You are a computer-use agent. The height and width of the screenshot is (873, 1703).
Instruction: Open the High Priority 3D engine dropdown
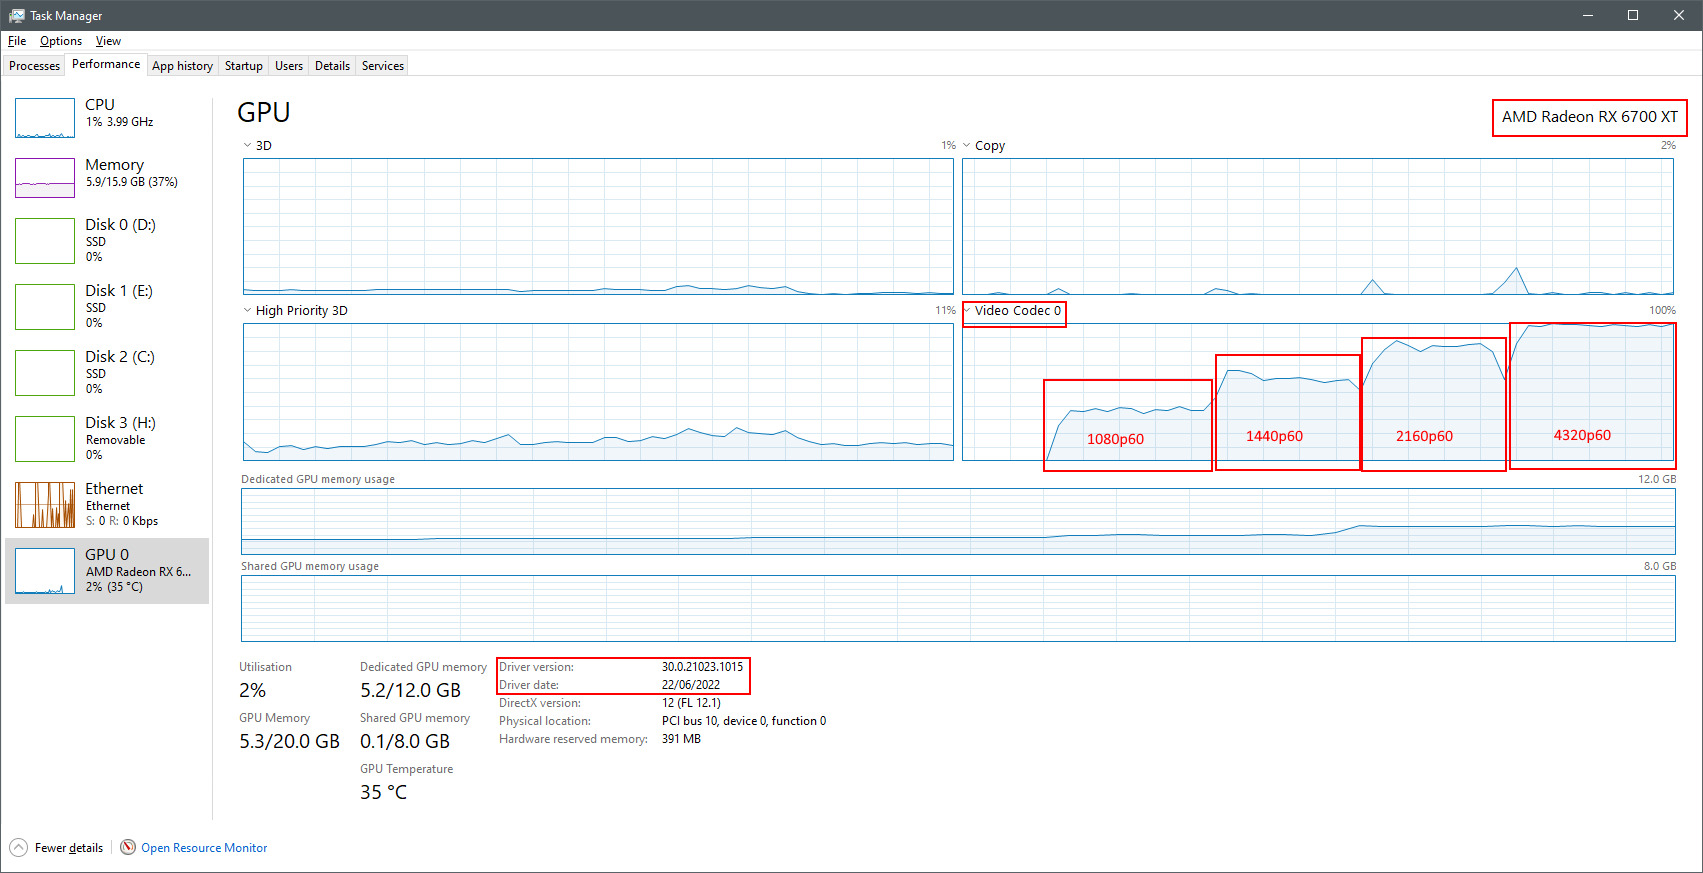tap(248, 311)
